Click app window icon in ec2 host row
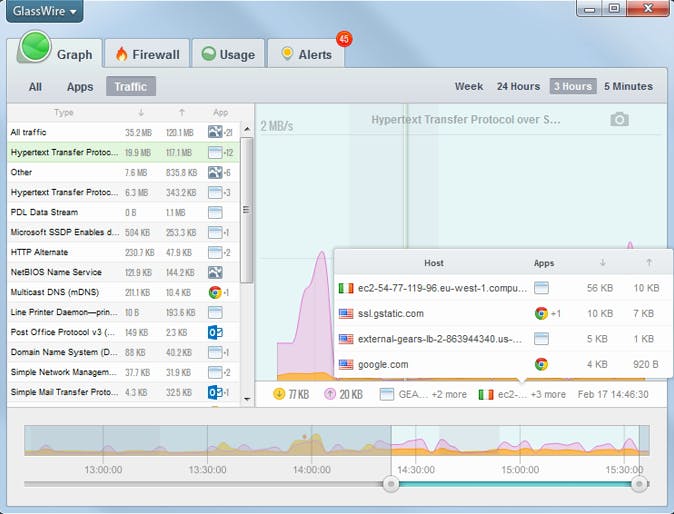The width and height of the screenshot is (674, 514). coord(541,288)
